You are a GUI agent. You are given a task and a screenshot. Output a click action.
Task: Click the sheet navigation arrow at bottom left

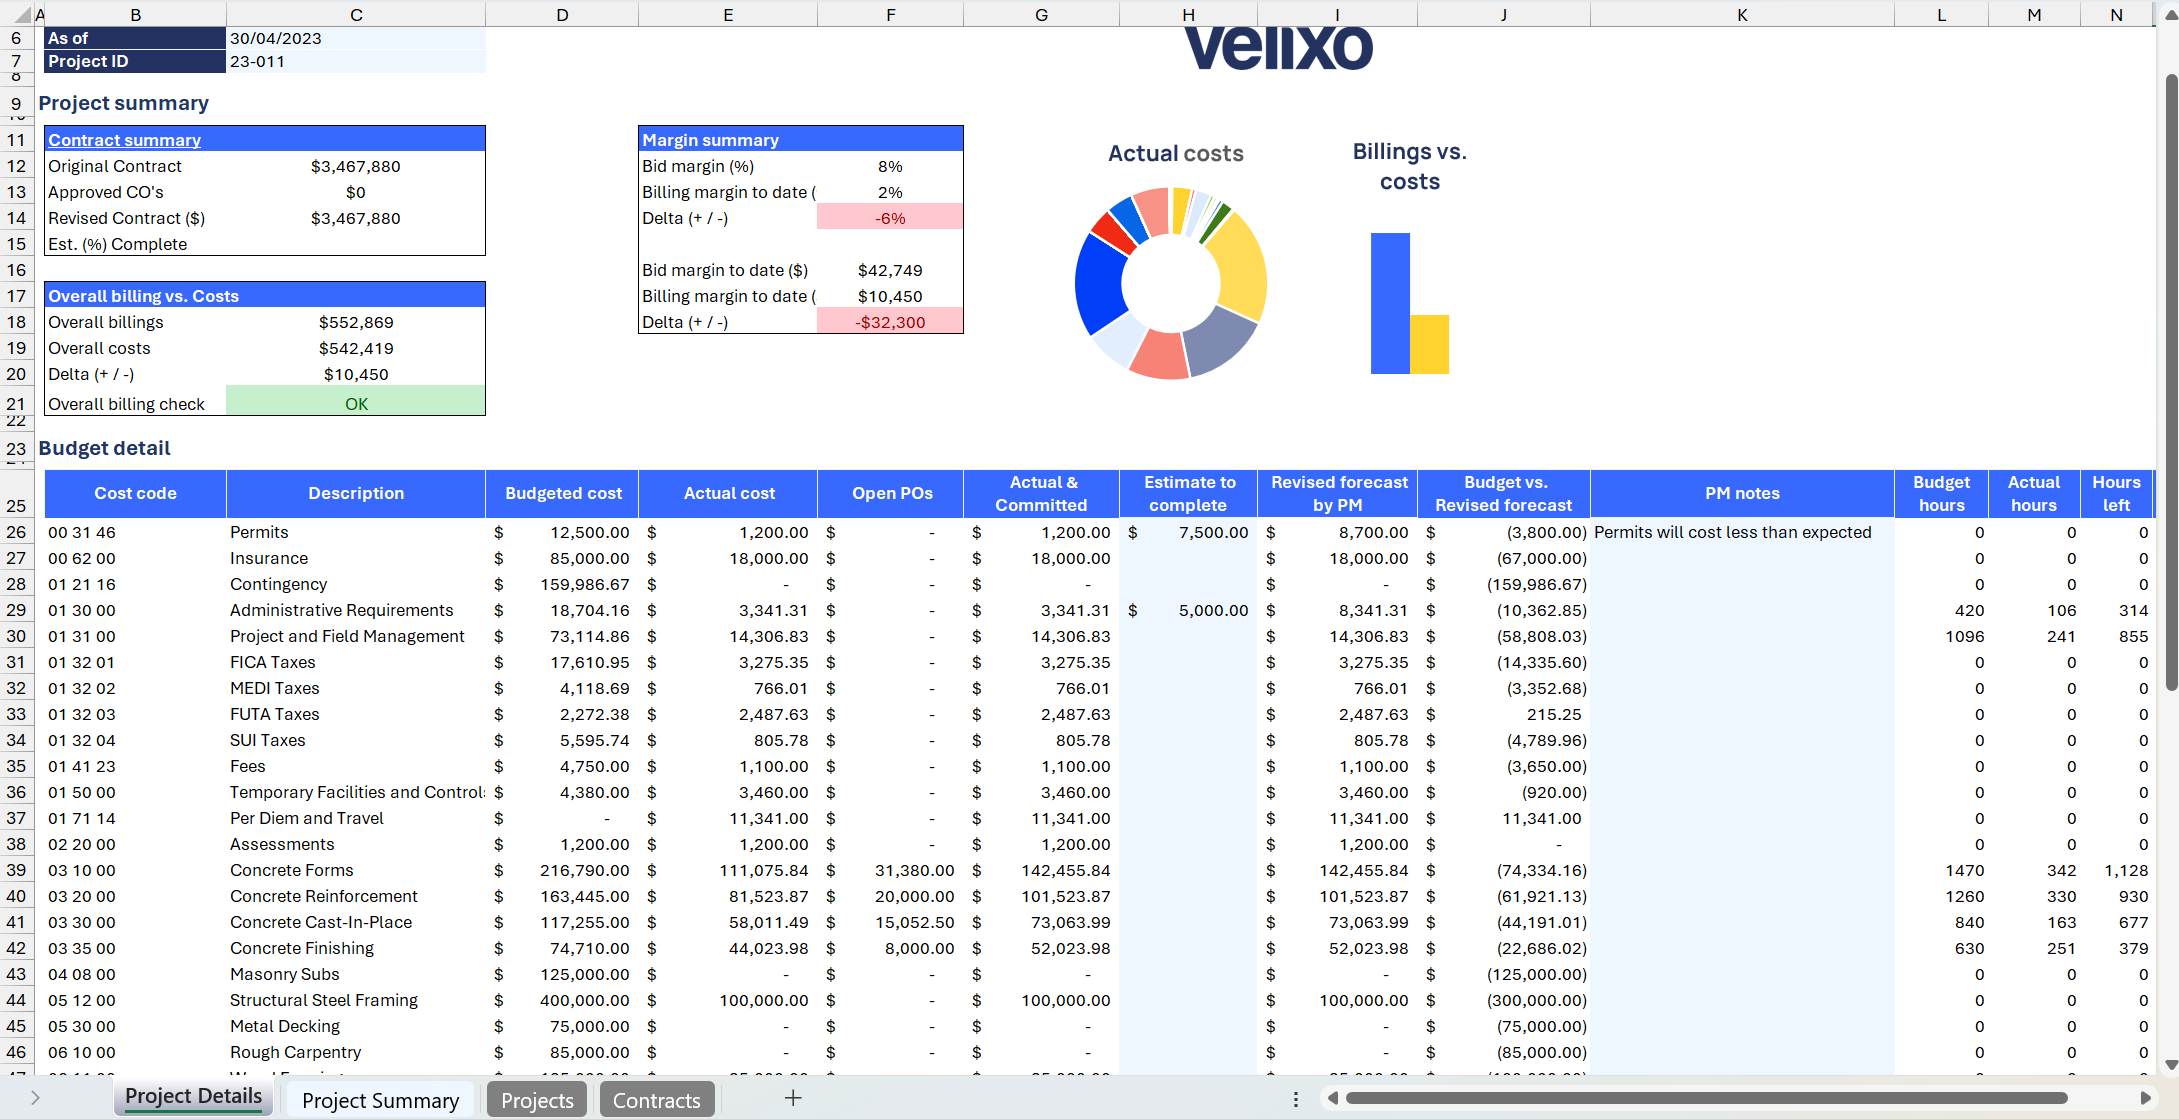coord(35,1098)
